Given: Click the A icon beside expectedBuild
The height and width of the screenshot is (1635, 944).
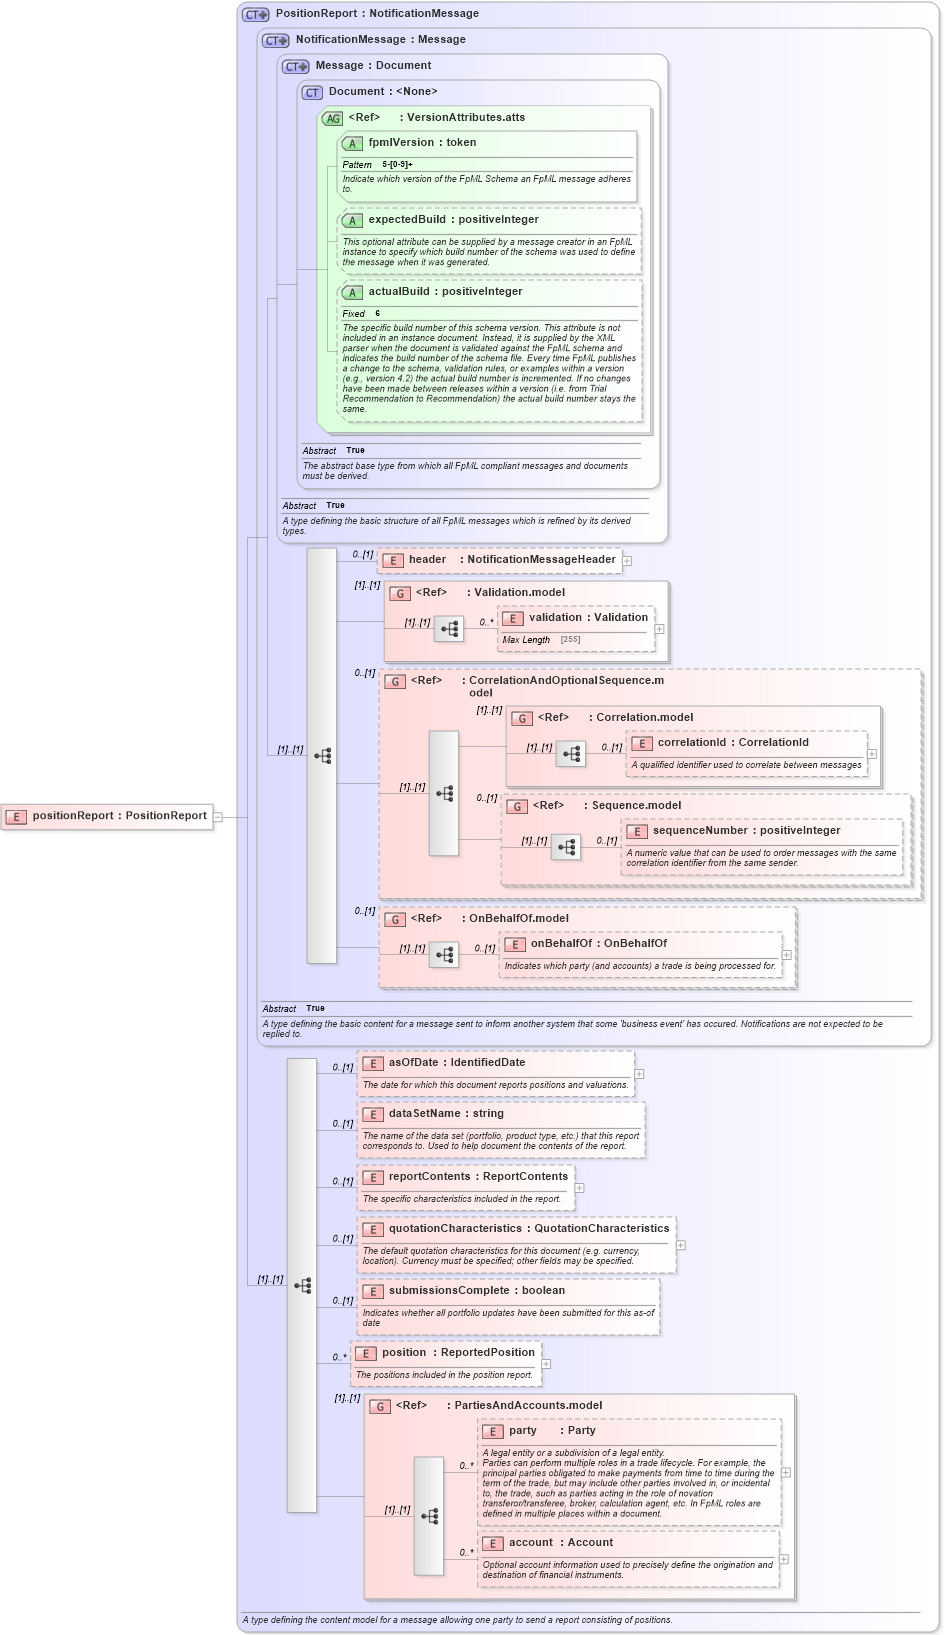Looking at the screenshot, I should pos(352,220).
